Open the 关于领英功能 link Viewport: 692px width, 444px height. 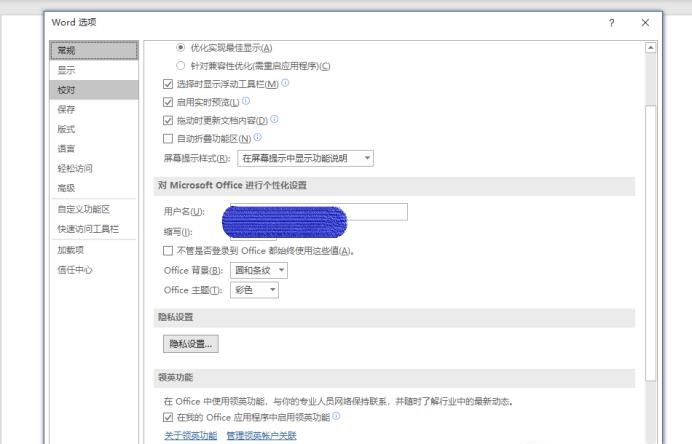[x=191, y=436]
